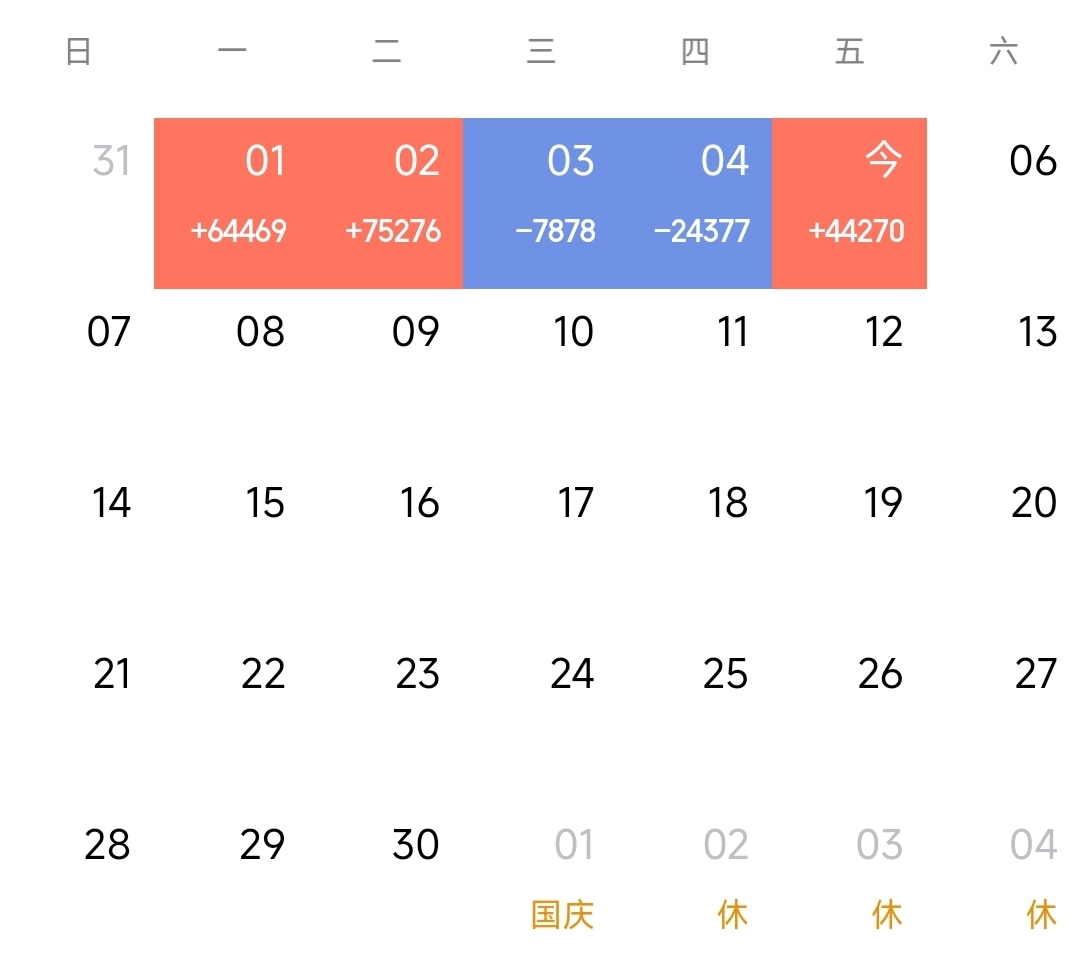
Task: Pick date 19 on Friday column
Action: pyautogui.click(x=882, y=503)
